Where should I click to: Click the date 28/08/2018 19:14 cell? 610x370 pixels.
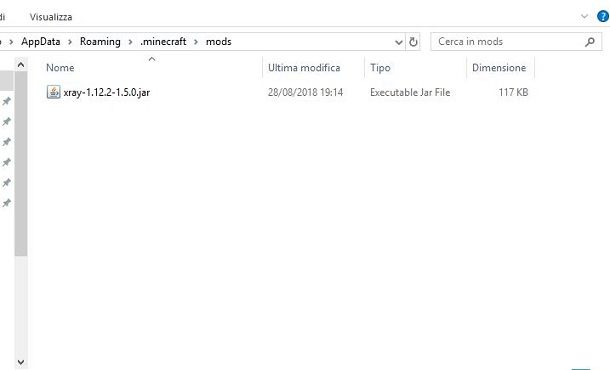[x=305, y=93]
